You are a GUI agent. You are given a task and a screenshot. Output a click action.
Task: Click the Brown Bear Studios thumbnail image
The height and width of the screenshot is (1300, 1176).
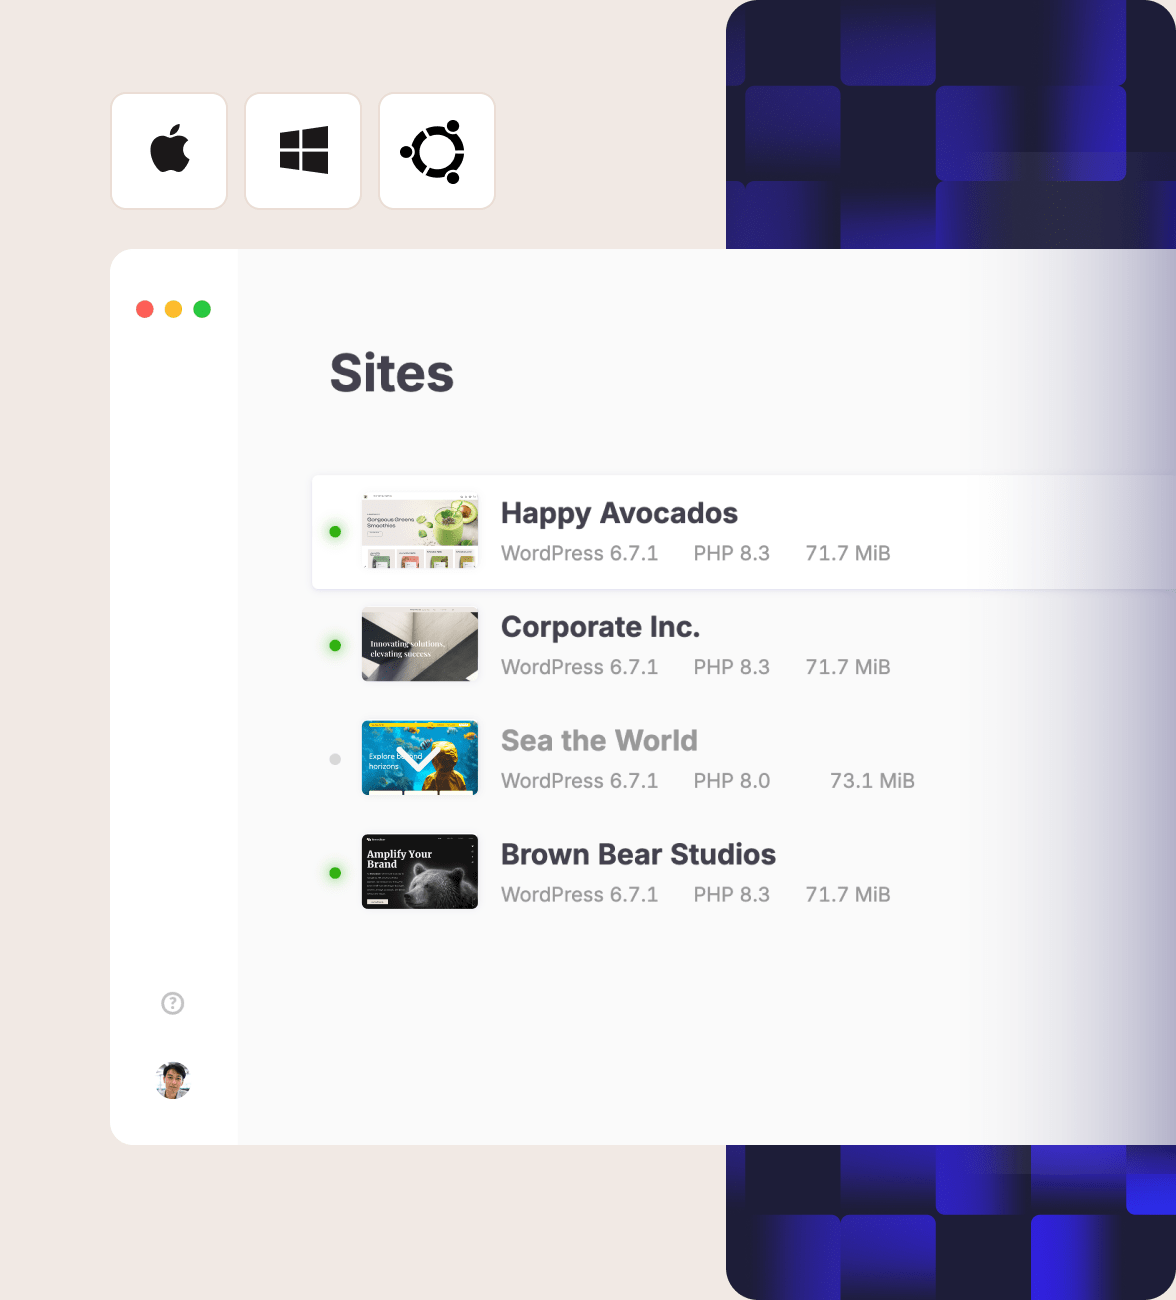pos(420,872)
